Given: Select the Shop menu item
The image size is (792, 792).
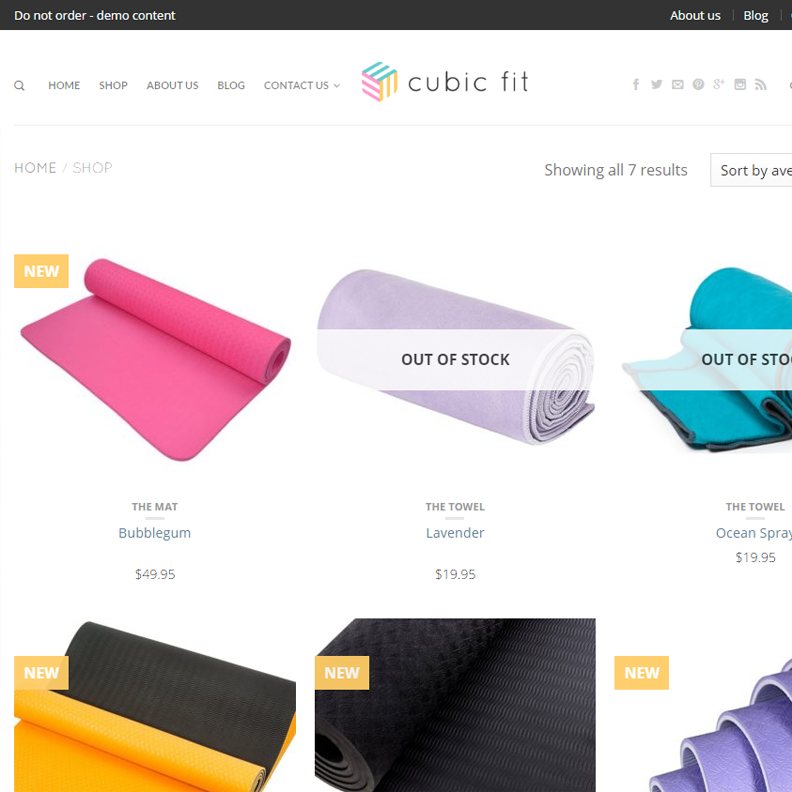Looking at the screenshot, I should tap(113, 85).
